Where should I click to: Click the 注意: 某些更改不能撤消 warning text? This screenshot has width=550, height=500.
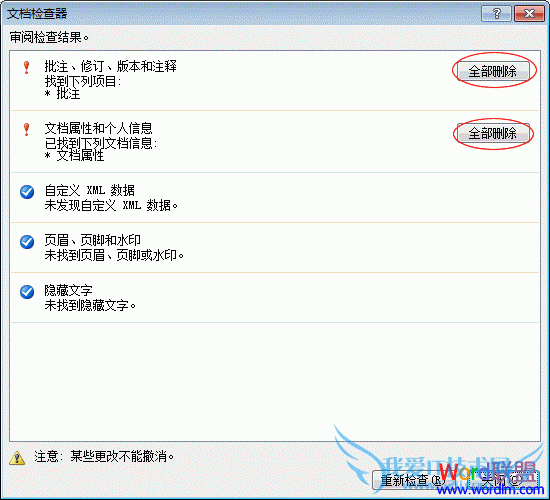click(104, 456)
